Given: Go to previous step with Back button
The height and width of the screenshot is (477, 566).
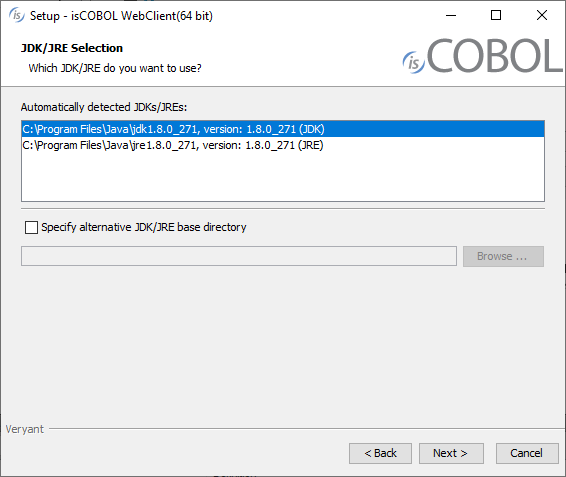Looking at the screenshot, I should pyautogui.click(x=380, y=453).
